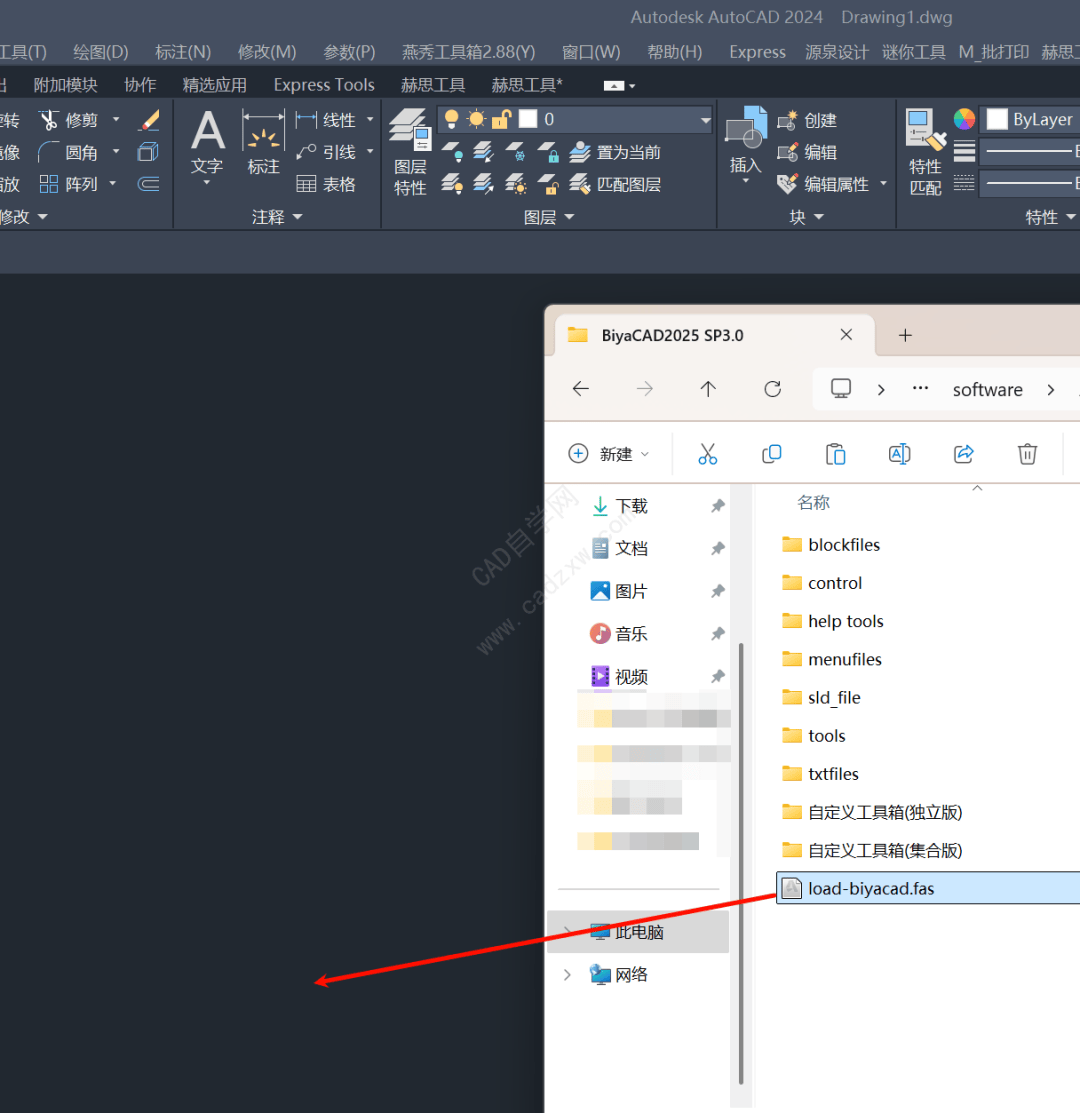The image size is (1080, 1113).
Task: Select the Leader (引线) tool
Action: pos(325,152)
